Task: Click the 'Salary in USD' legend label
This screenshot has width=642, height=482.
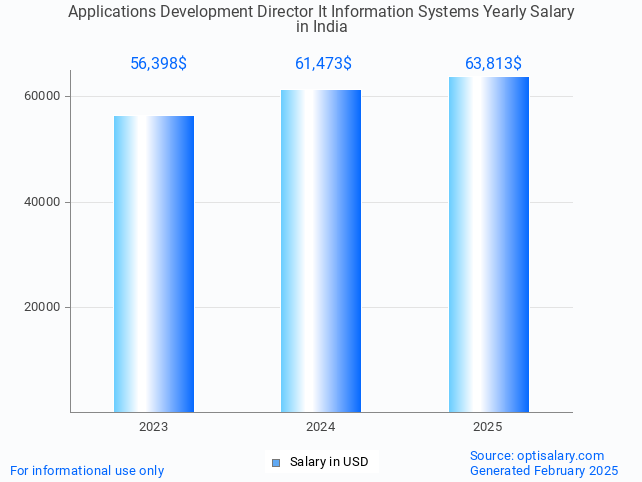Action: (329, 462)
